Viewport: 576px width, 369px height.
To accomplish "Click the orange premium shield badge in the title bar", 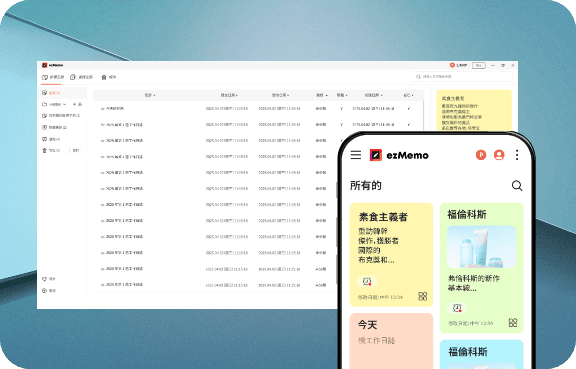I will point(452,65).
